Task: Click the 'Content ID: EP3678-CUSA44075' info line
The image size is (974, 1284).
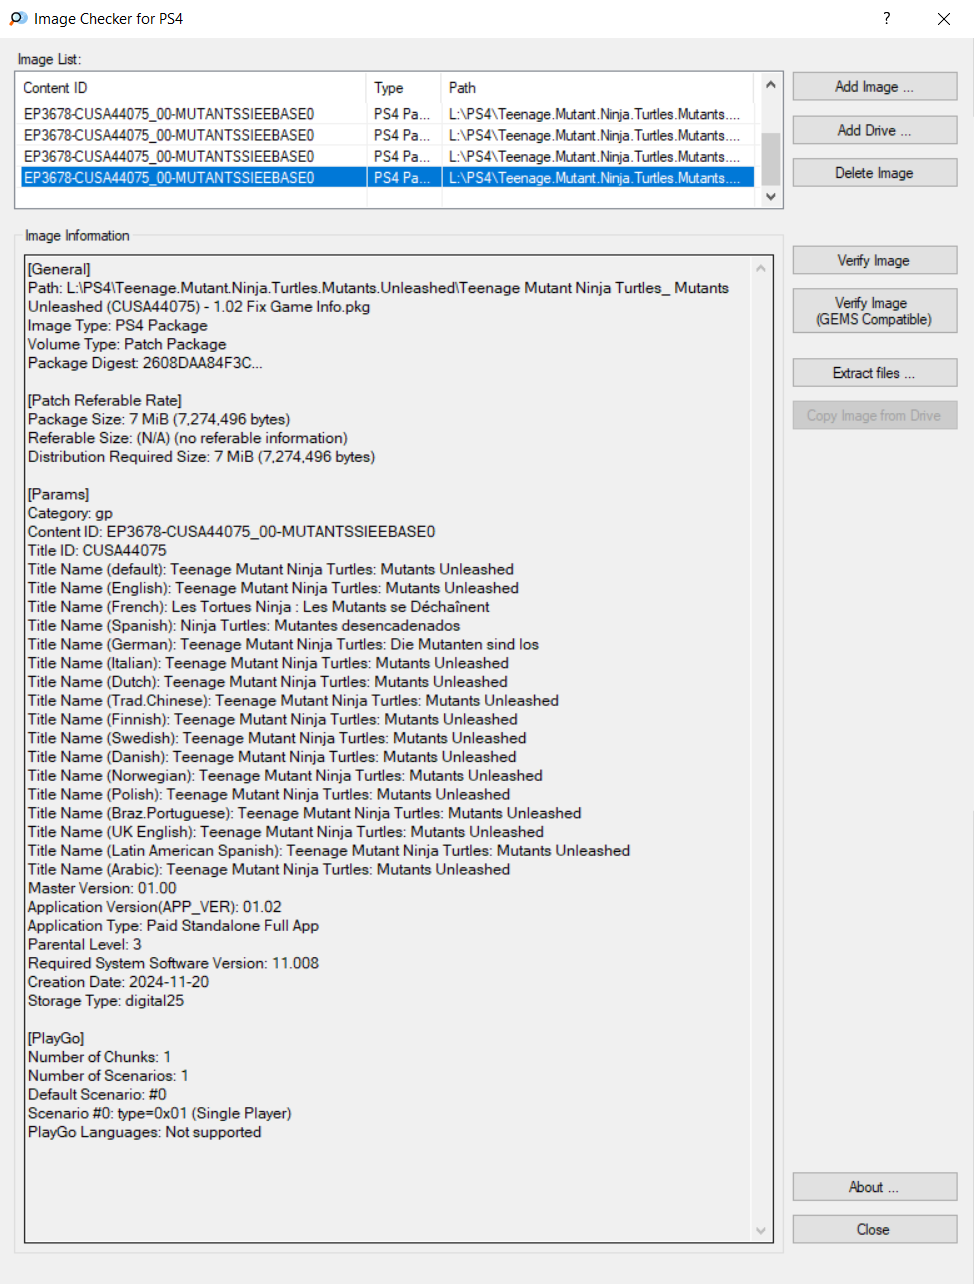Action: [x=232, y=532]
